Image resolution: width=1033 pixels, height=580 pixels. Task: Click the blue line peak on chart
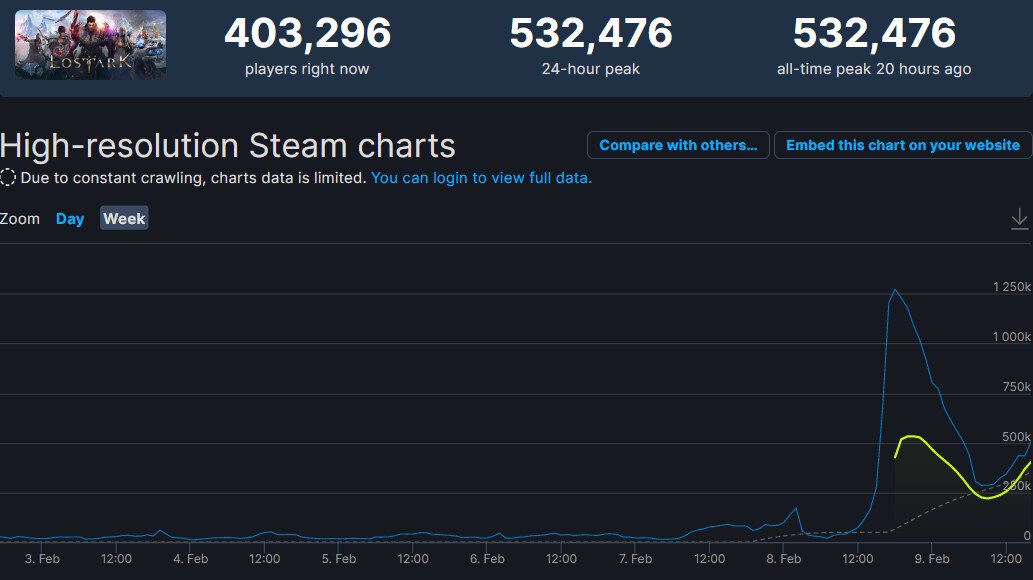pos(895,290)
